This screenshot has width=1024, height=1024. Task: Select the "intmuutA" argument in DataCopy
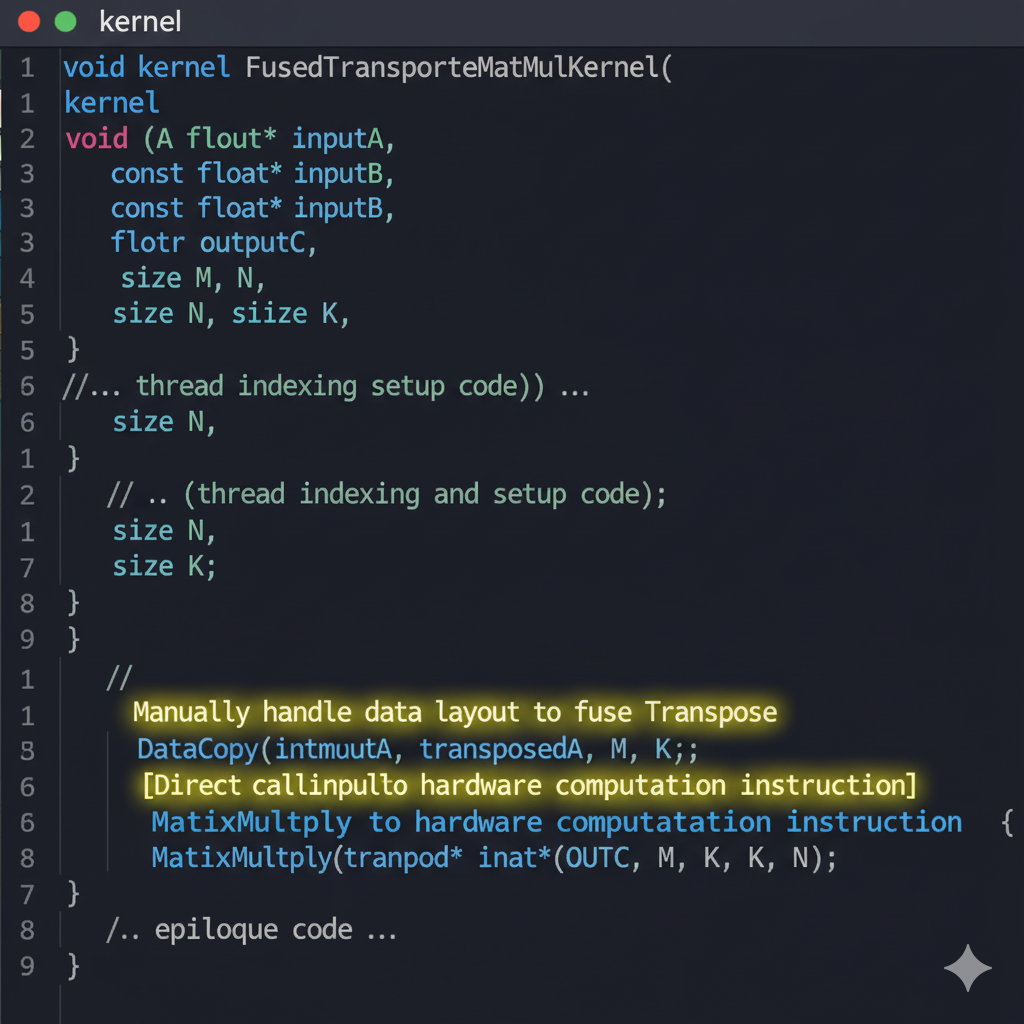pyautogui.click(x=333, y=749)
